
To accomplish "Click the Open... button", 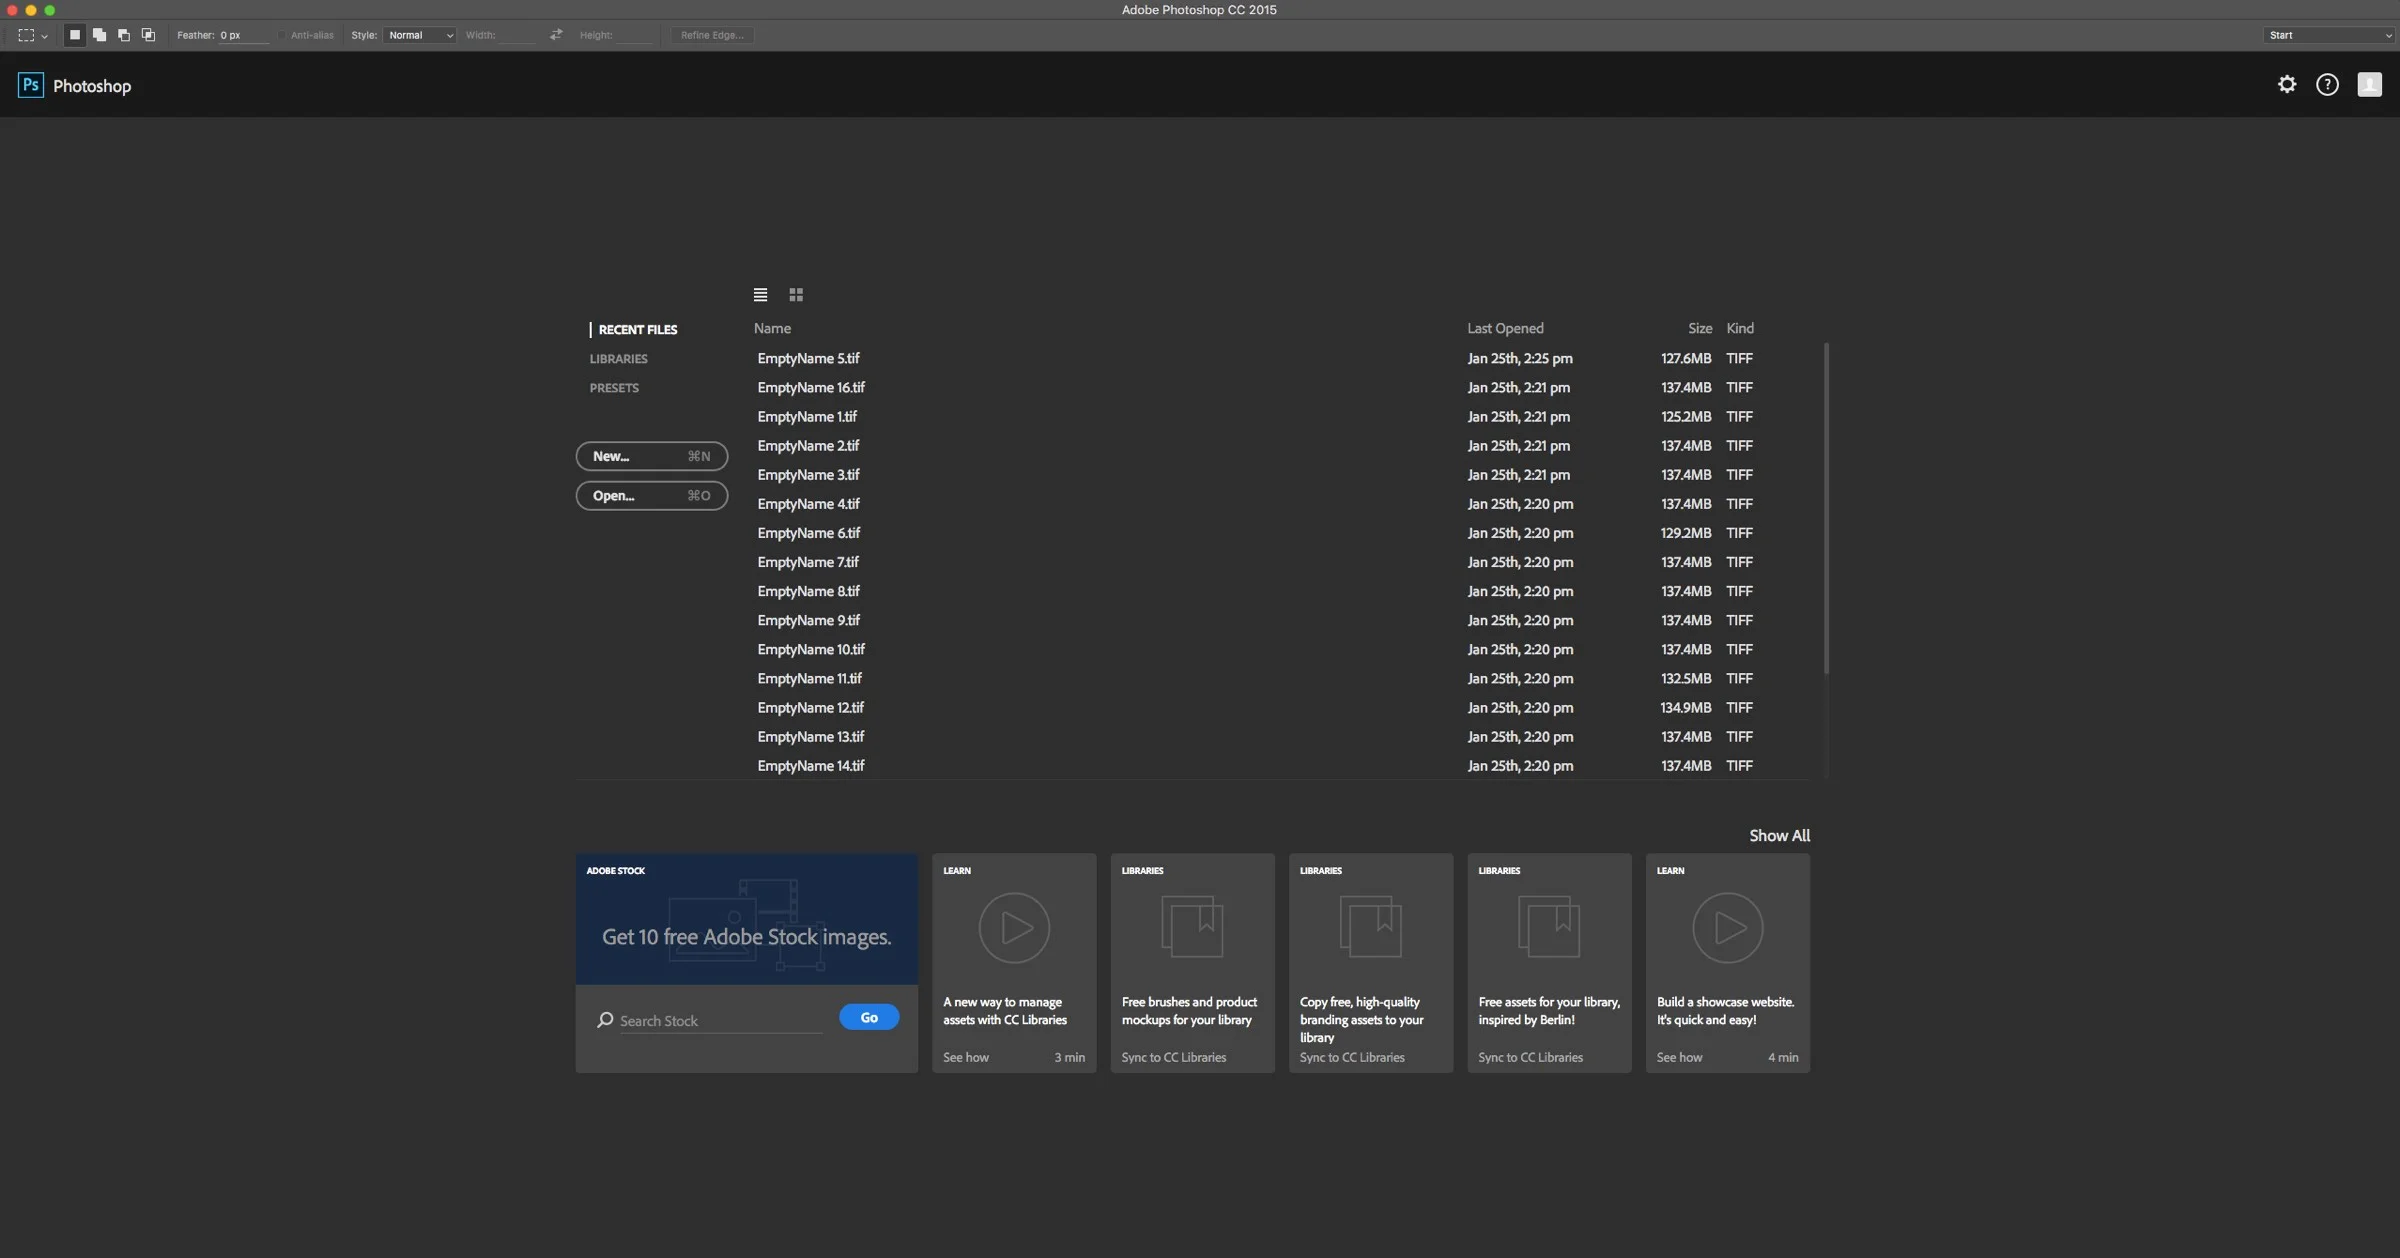I will (651, 496).
